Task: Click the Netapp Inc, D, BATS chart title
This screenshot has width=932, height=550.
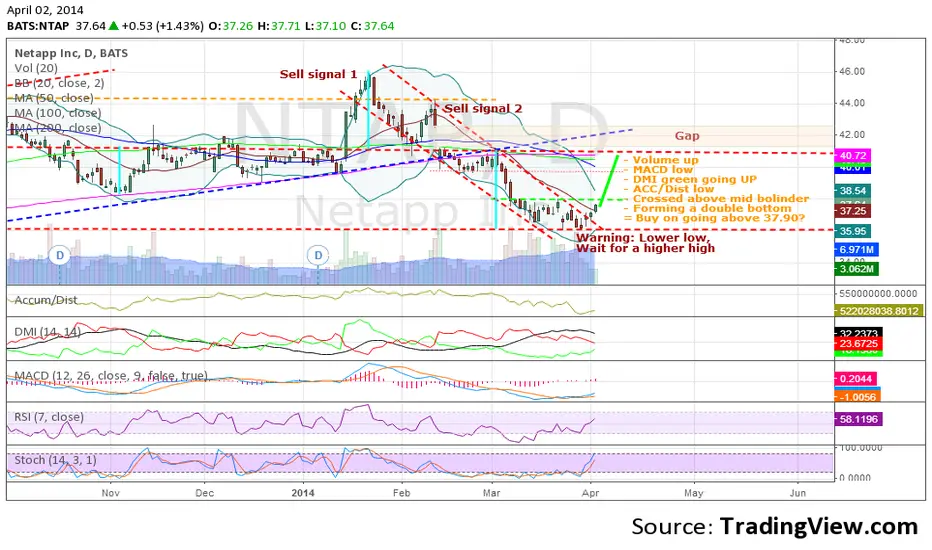Action: (71, 53)
